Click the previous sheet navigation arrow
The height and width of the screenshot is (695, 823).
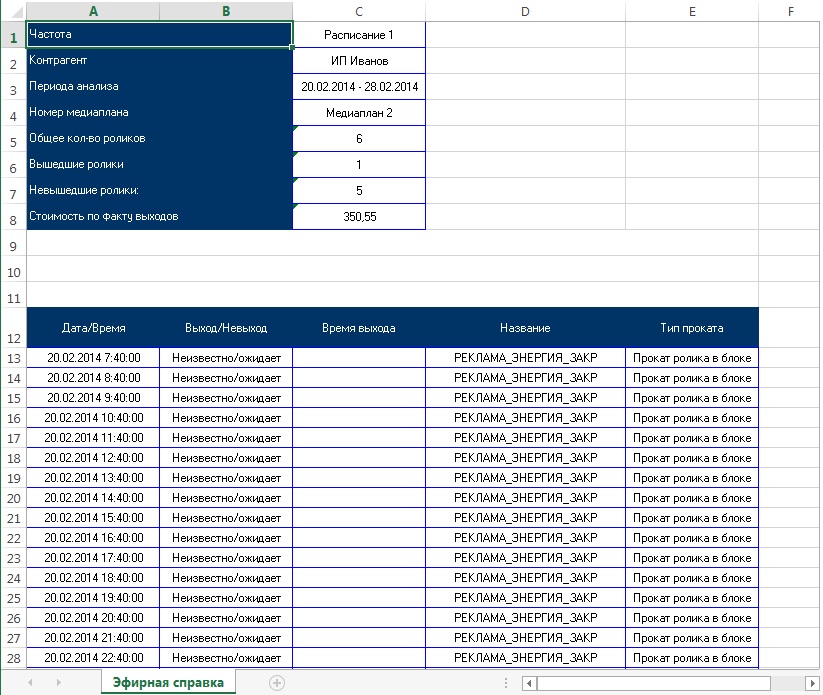pos(30,682)
